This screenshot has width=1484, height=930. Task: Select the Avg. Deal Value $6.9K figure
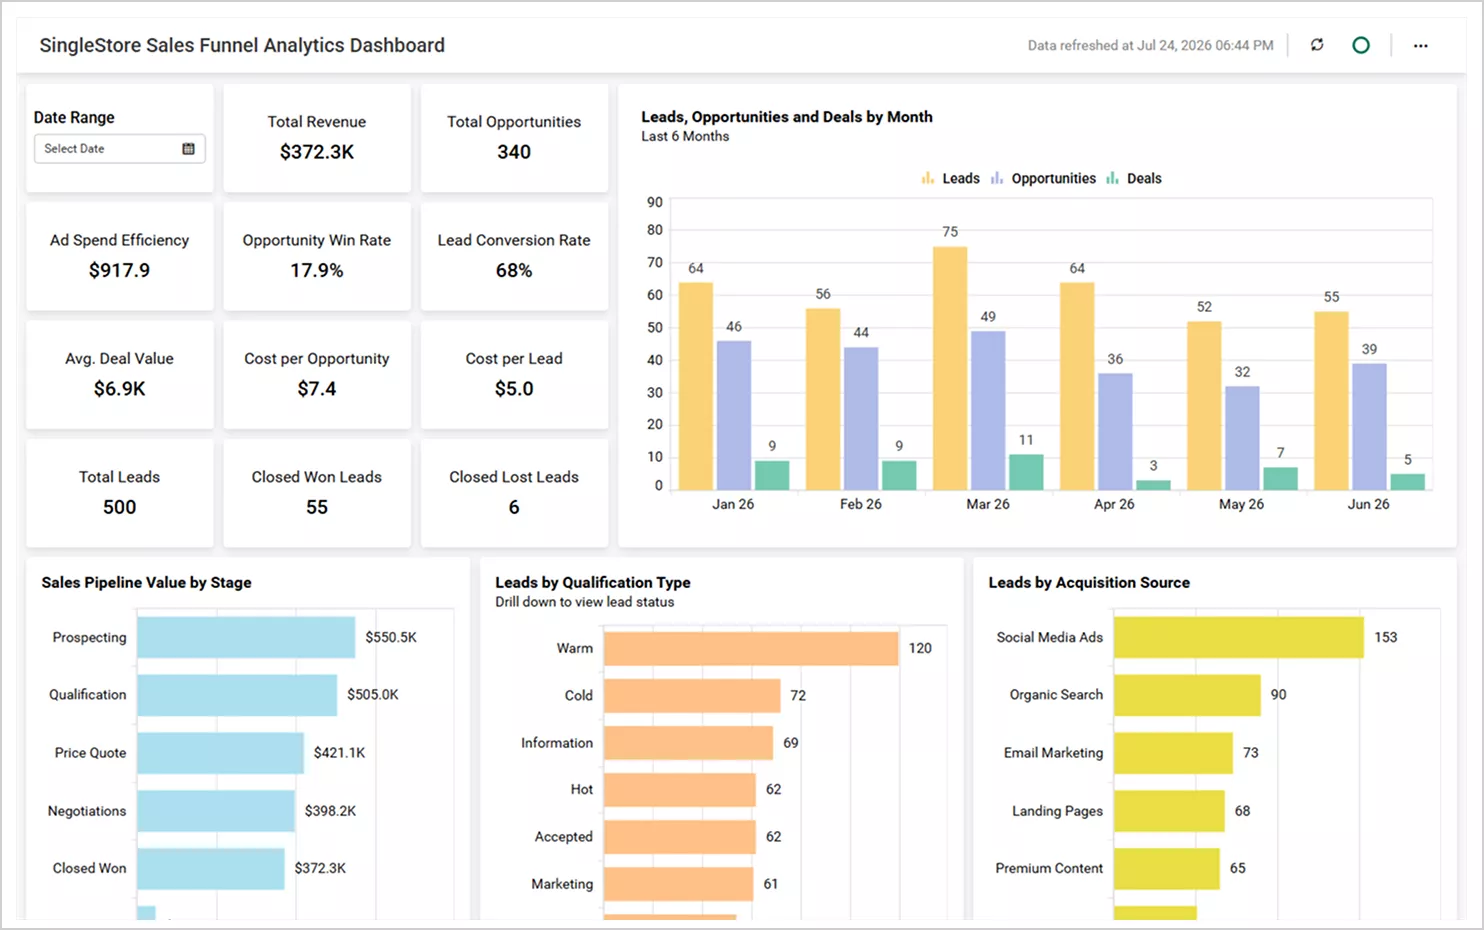click(x=119, y=389)
